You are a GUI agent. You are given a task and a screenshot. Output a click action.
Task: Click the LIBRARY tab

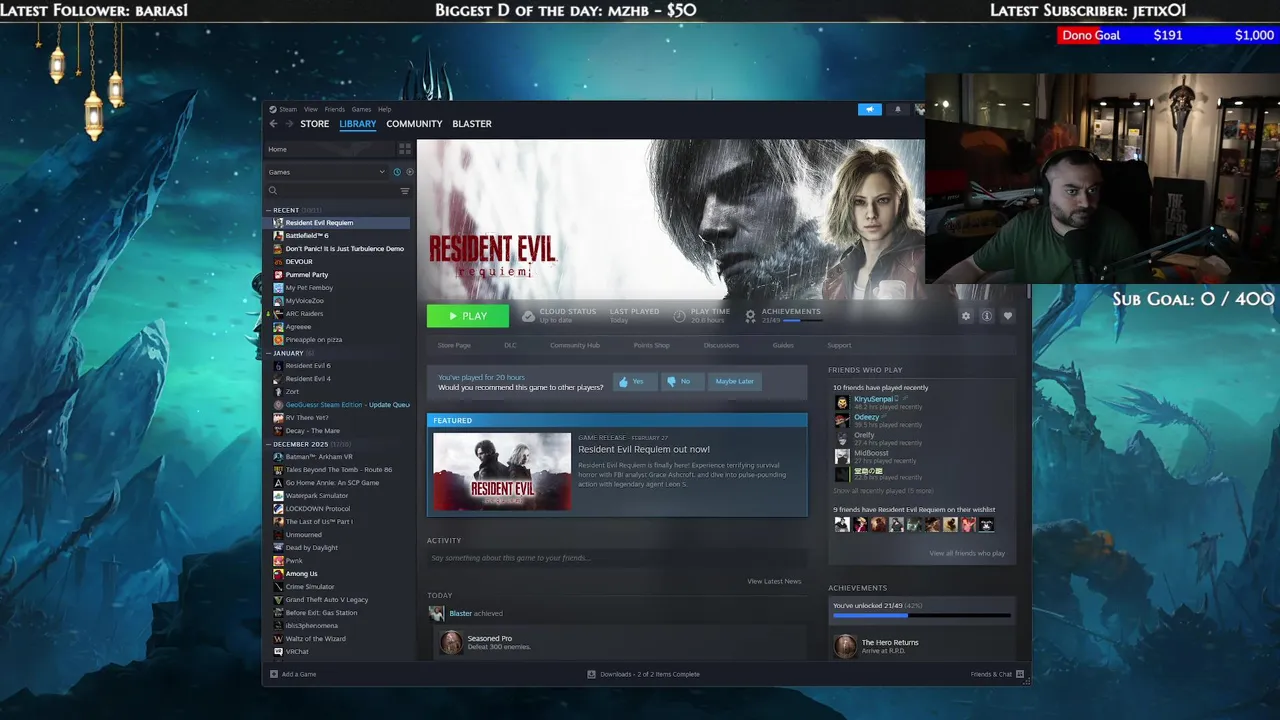pyautogui.click(x=357, y=124)
